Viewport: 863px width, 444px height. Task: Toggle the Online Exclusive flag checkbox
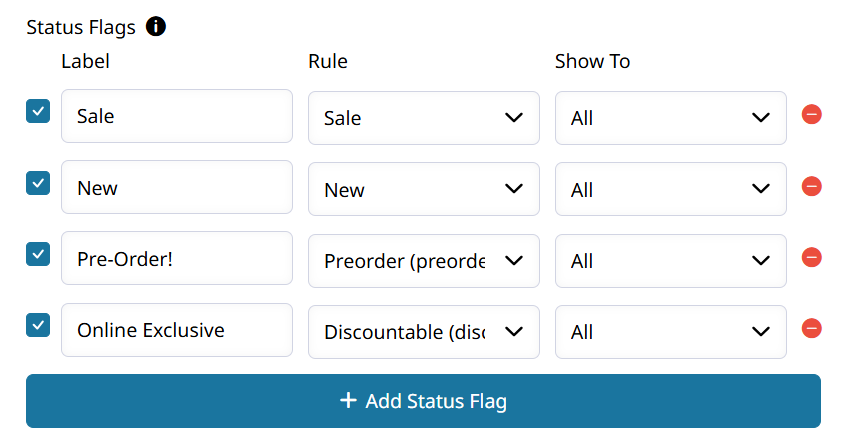(38, 325)
